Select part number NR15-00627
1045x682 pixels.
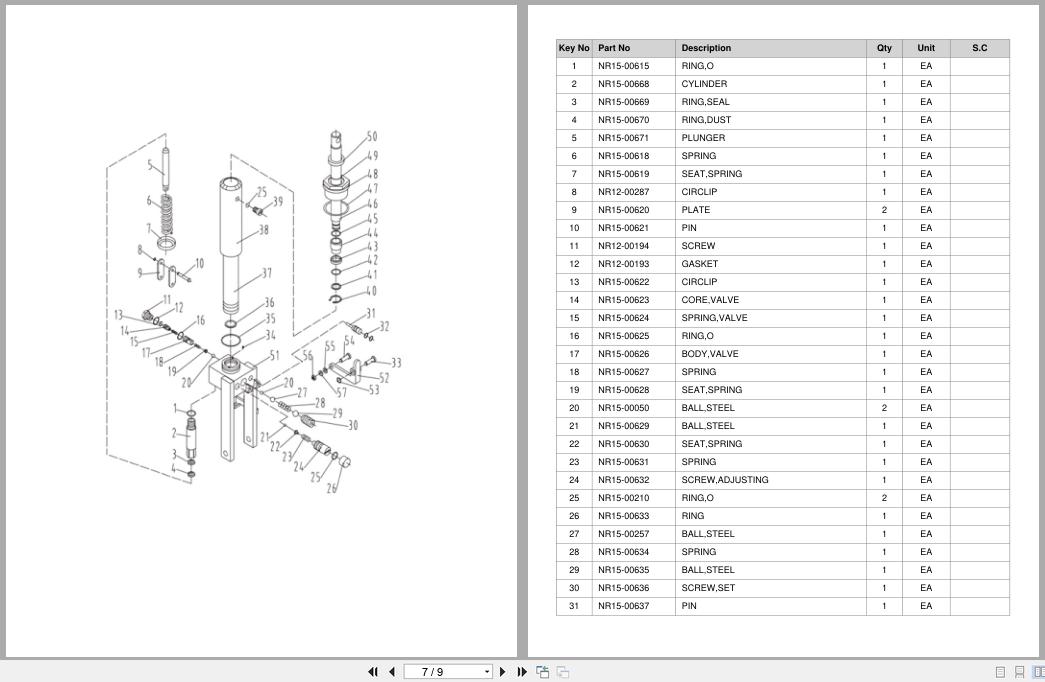(x=623, y=372)
